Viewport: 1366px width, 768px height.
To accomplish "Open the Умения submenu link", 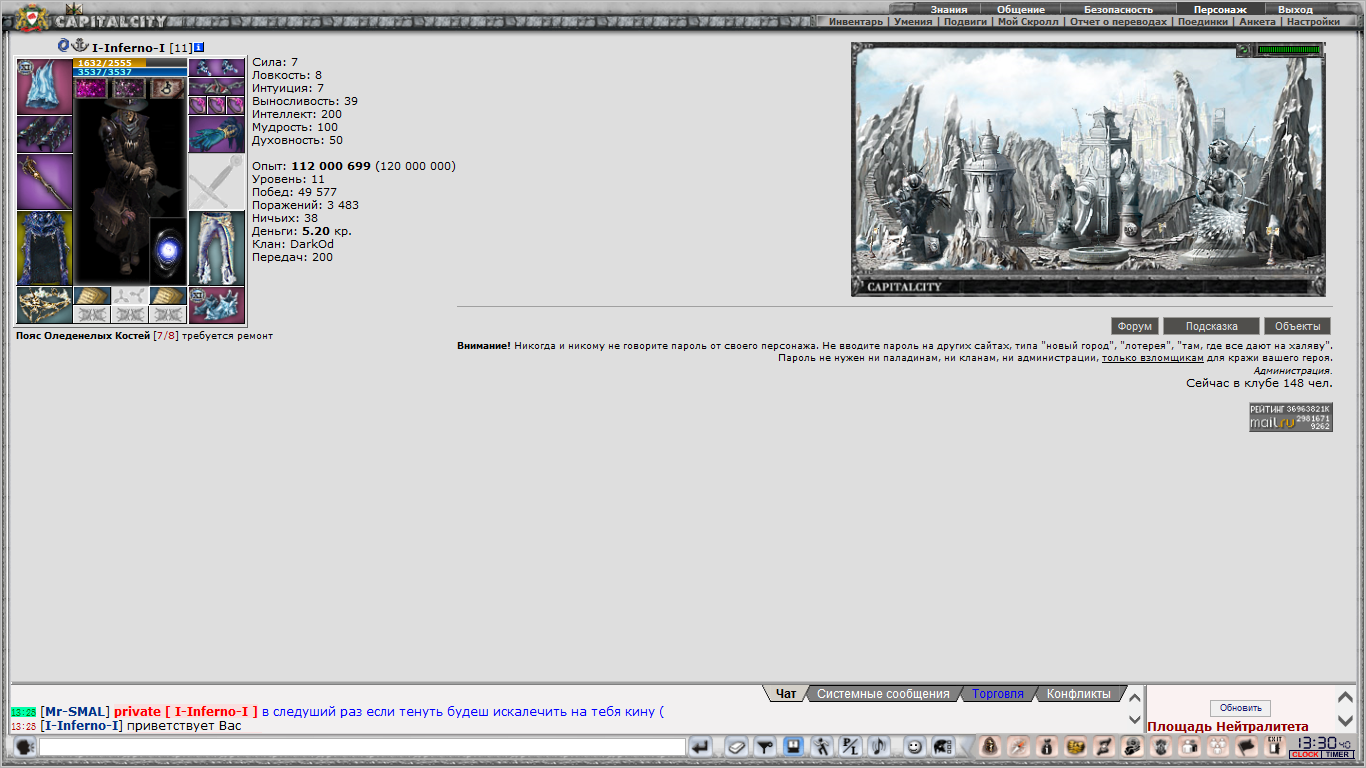I will point(913,21).
